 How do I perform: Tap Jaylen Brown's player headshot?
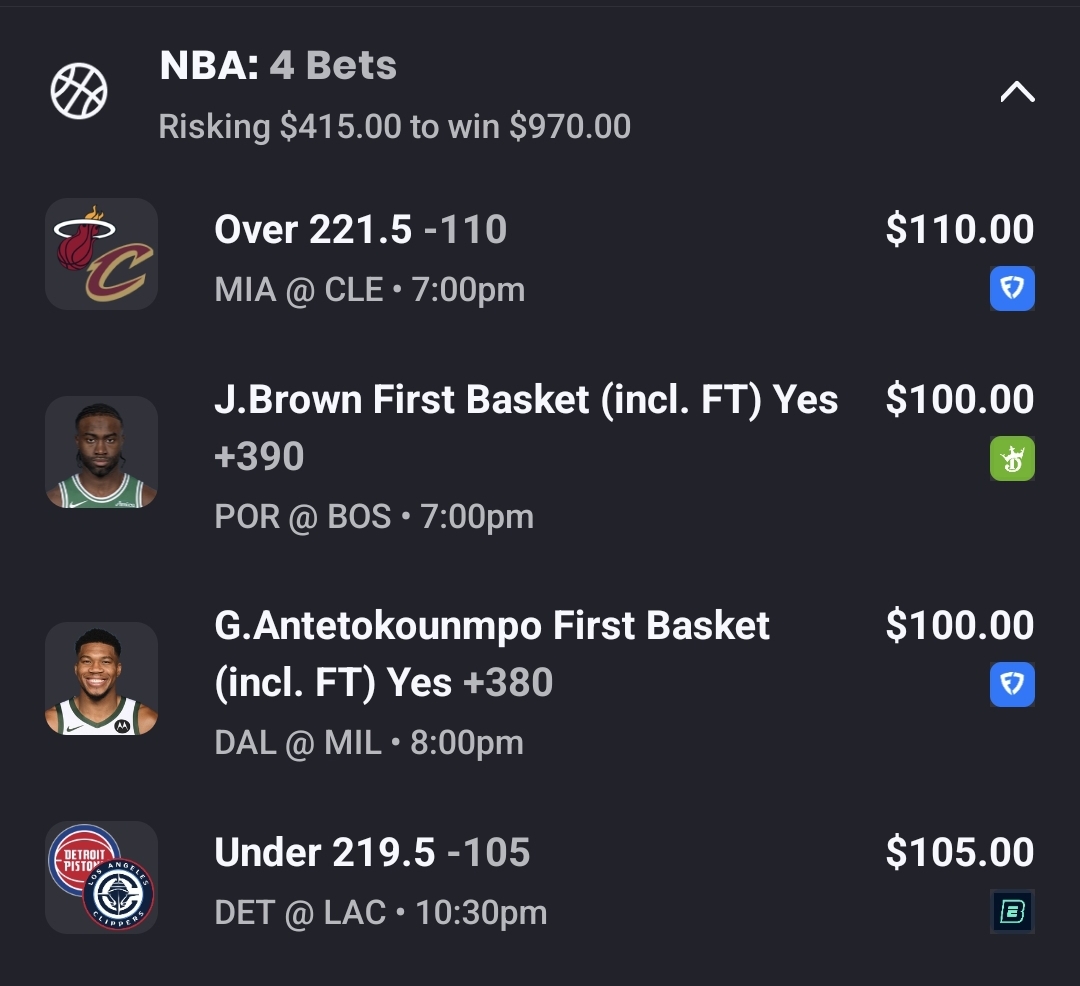tap(101, 452)
